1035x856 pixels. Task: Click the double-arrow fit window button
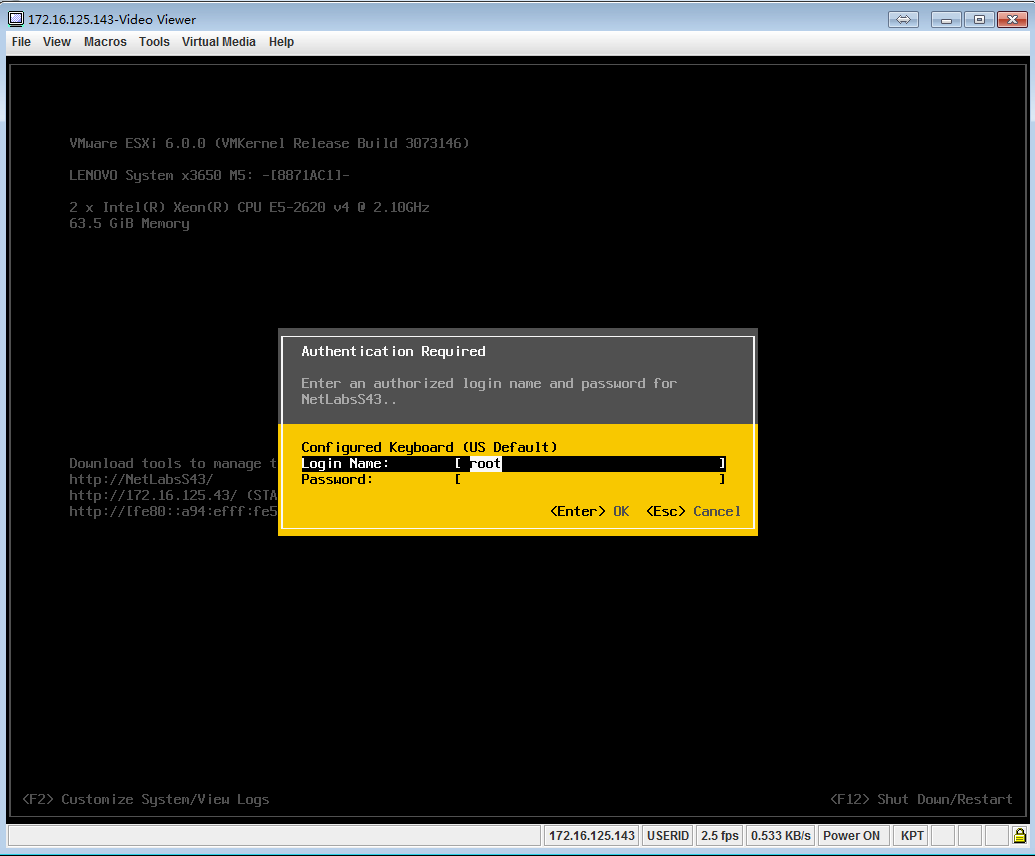[x=903, y=19]
